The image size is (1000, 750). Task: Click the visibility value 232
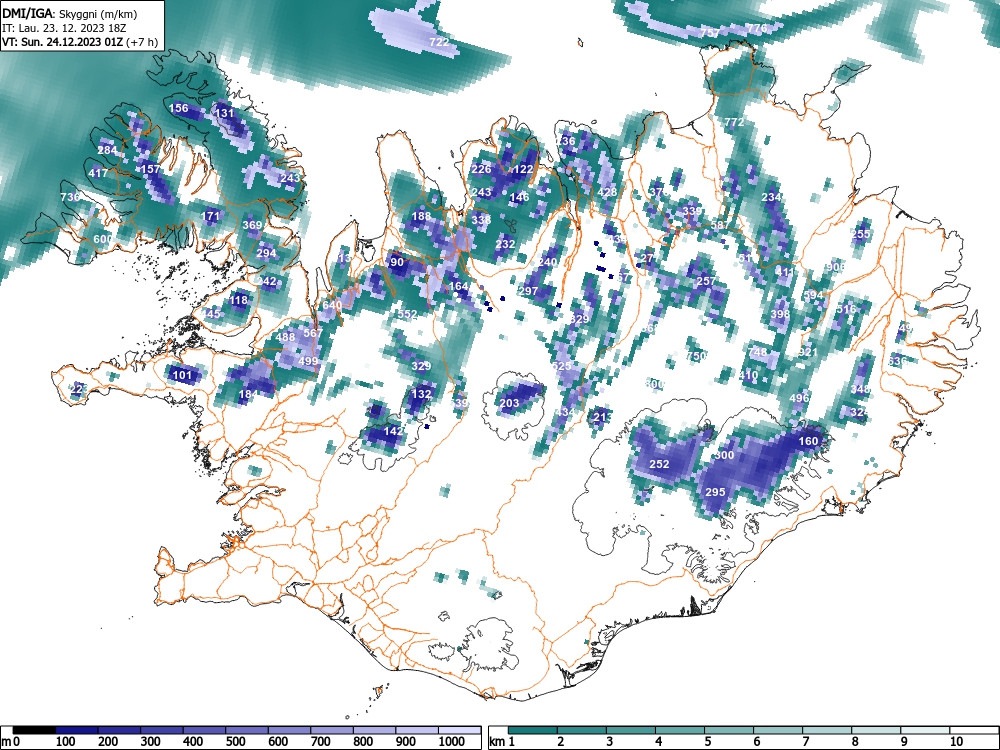[x=505, y=244]
